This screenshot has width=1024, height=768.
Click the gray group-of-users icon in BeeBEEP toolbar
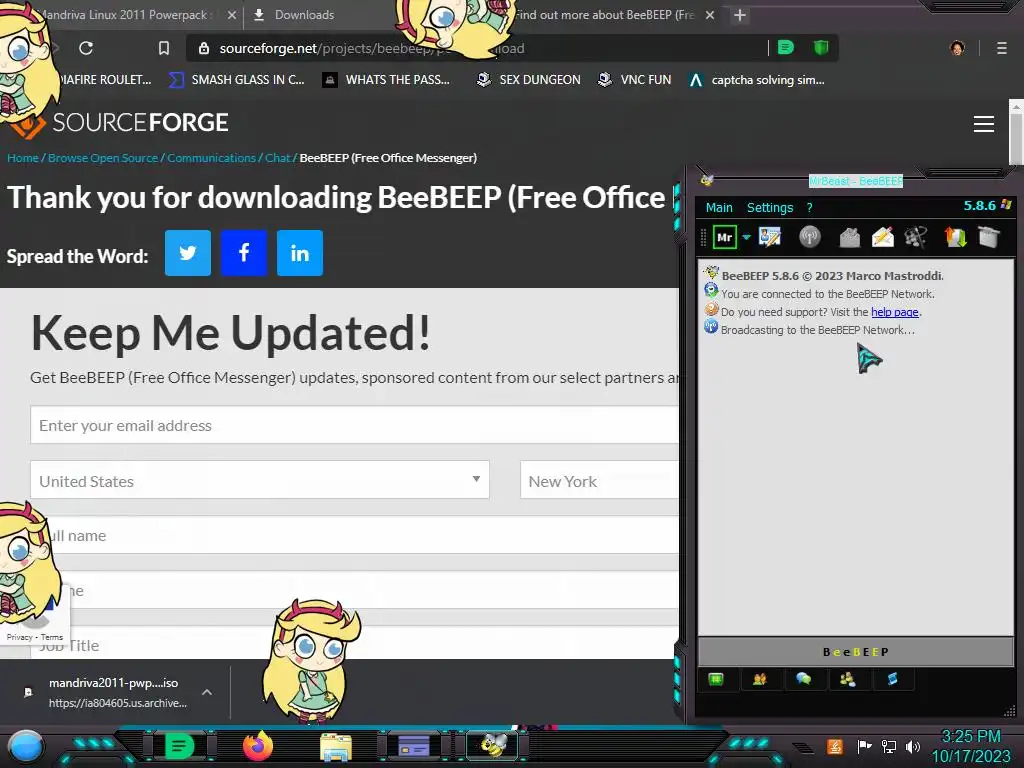point(916,237)
